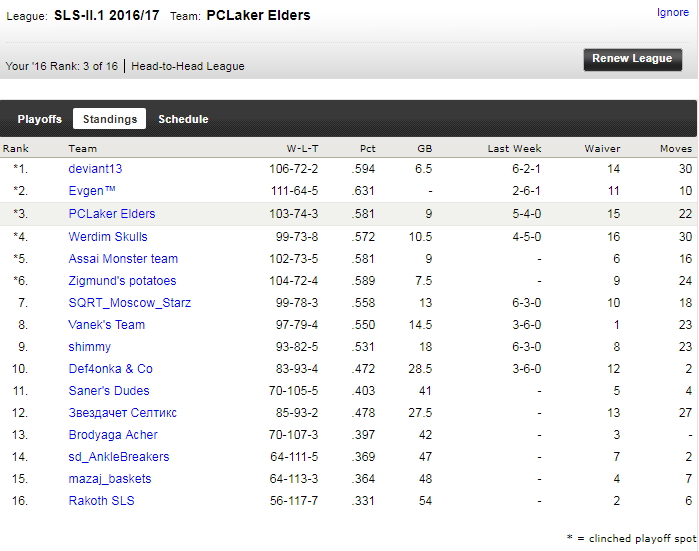Select the 64-113-3 record for mazaj_baskets
This screenshot has width=699, height=551.
pyautogui.click(x=294, y=479)
